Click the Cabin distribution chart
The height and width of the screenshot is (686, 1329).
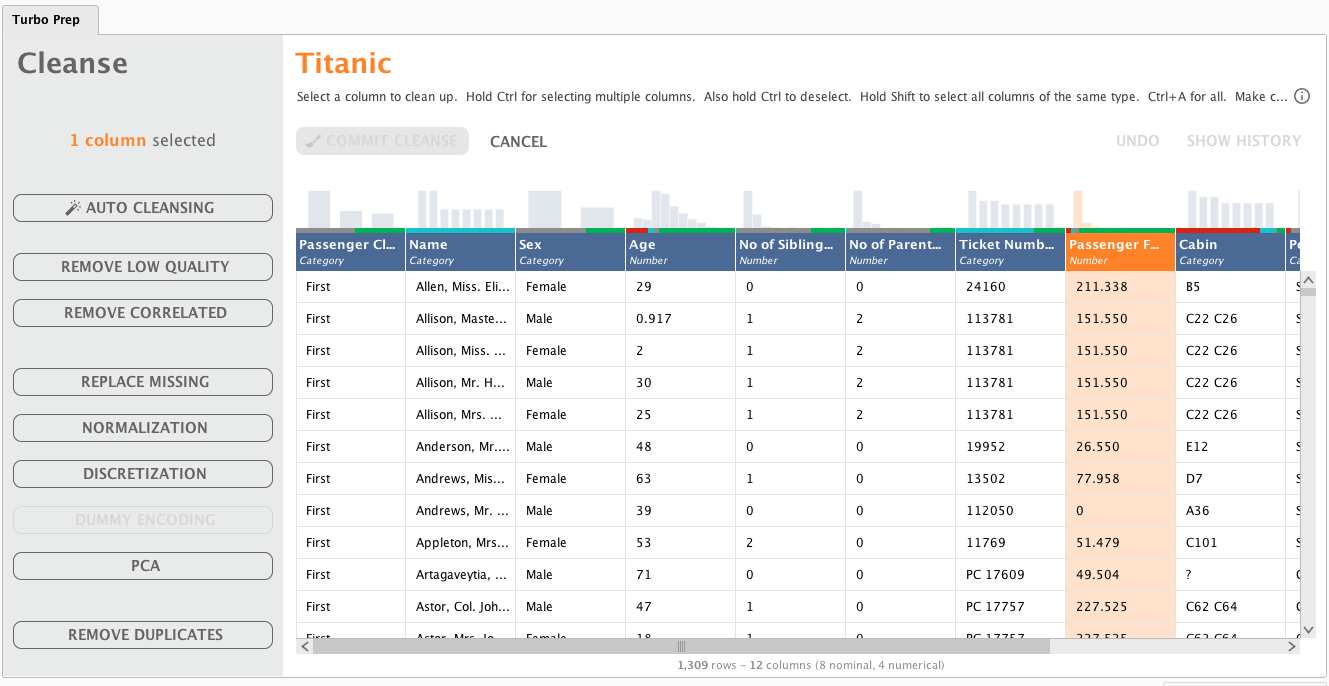point(1230,210)
